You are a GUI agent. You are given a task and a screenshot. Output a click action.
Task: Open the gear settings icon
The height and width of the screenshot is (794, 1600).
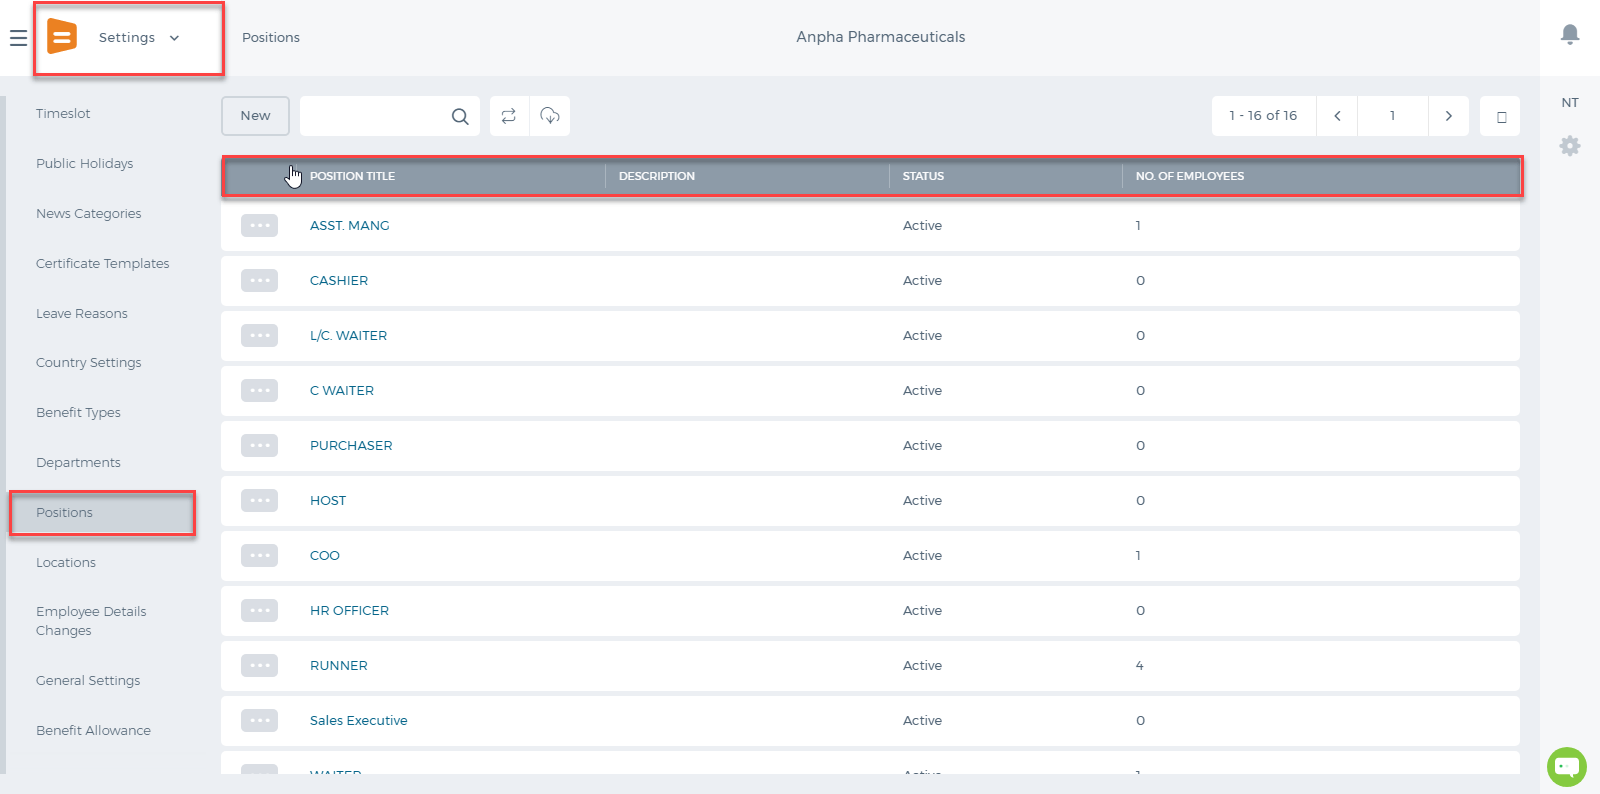[x=1570, y=146]
